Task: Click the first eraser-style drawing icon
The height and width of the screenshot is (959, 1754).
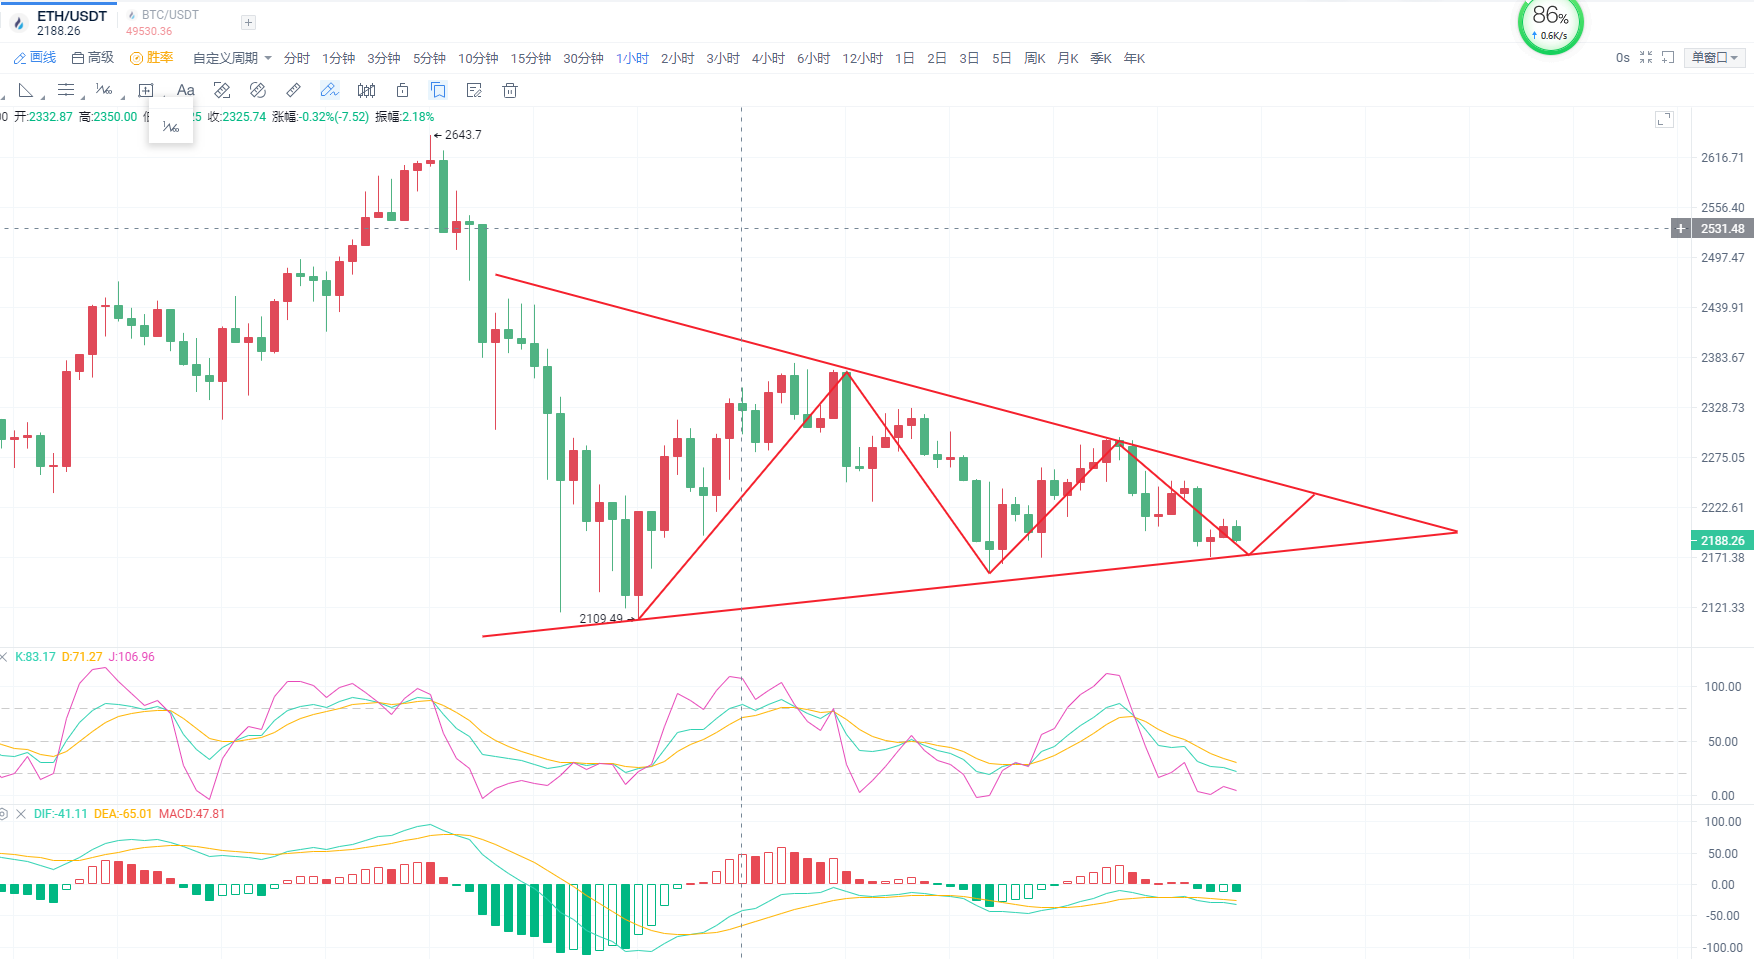Action: click(x=222, y=90)
